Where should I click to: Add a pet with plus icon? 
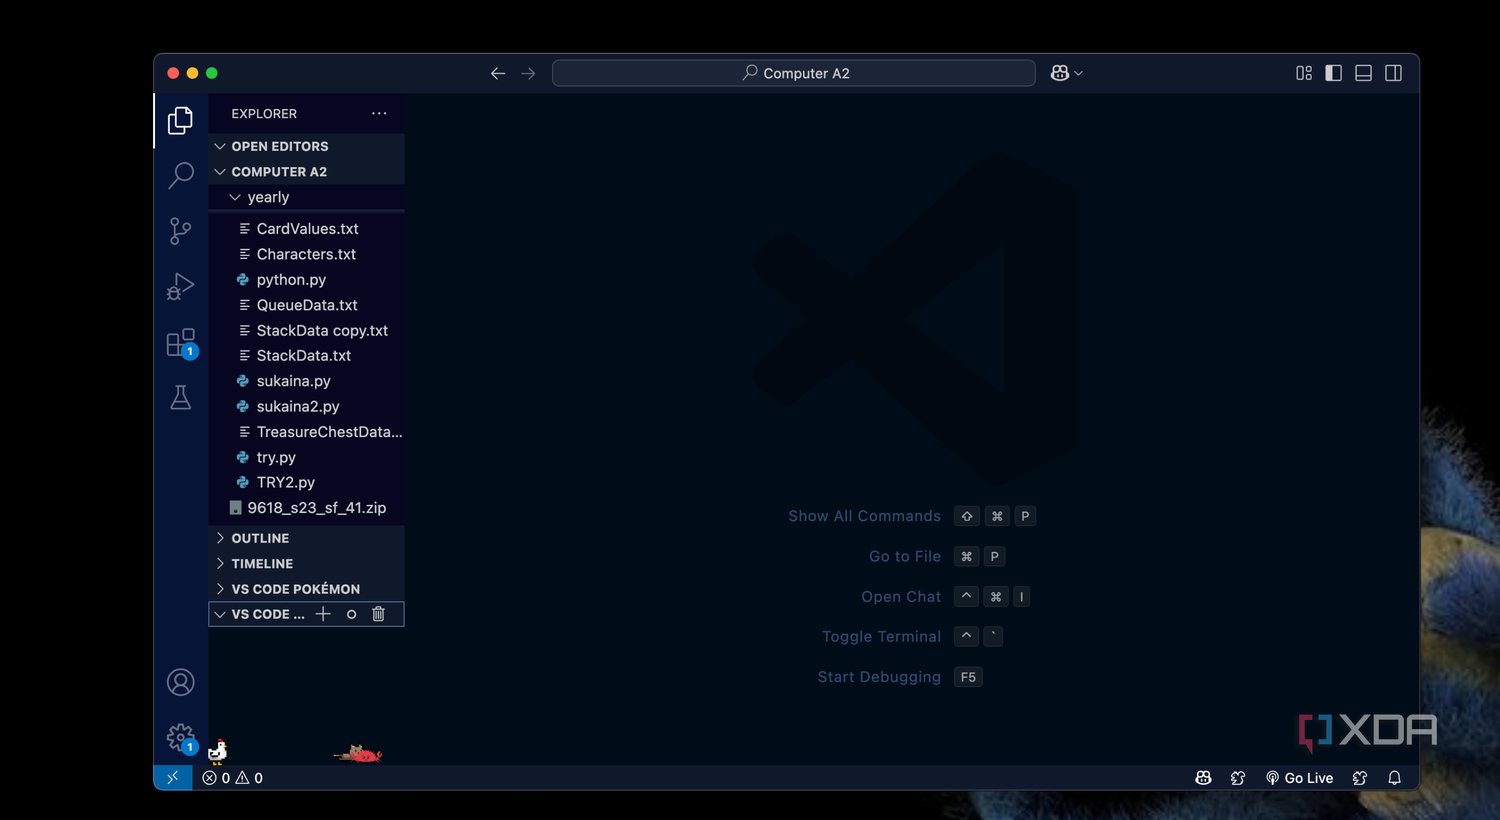pyautogui.click(x=323, y=614)
